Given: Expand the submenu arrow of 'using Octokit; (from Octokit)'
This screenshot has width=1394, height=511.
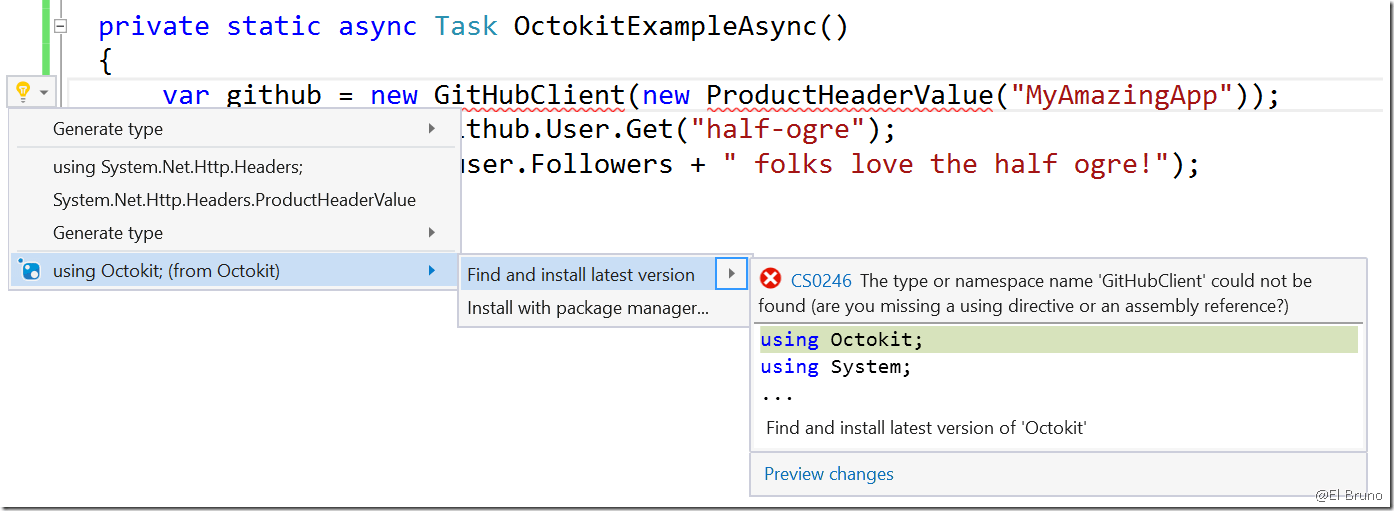Looking at the screenshot, I should [x=432, y=271].
